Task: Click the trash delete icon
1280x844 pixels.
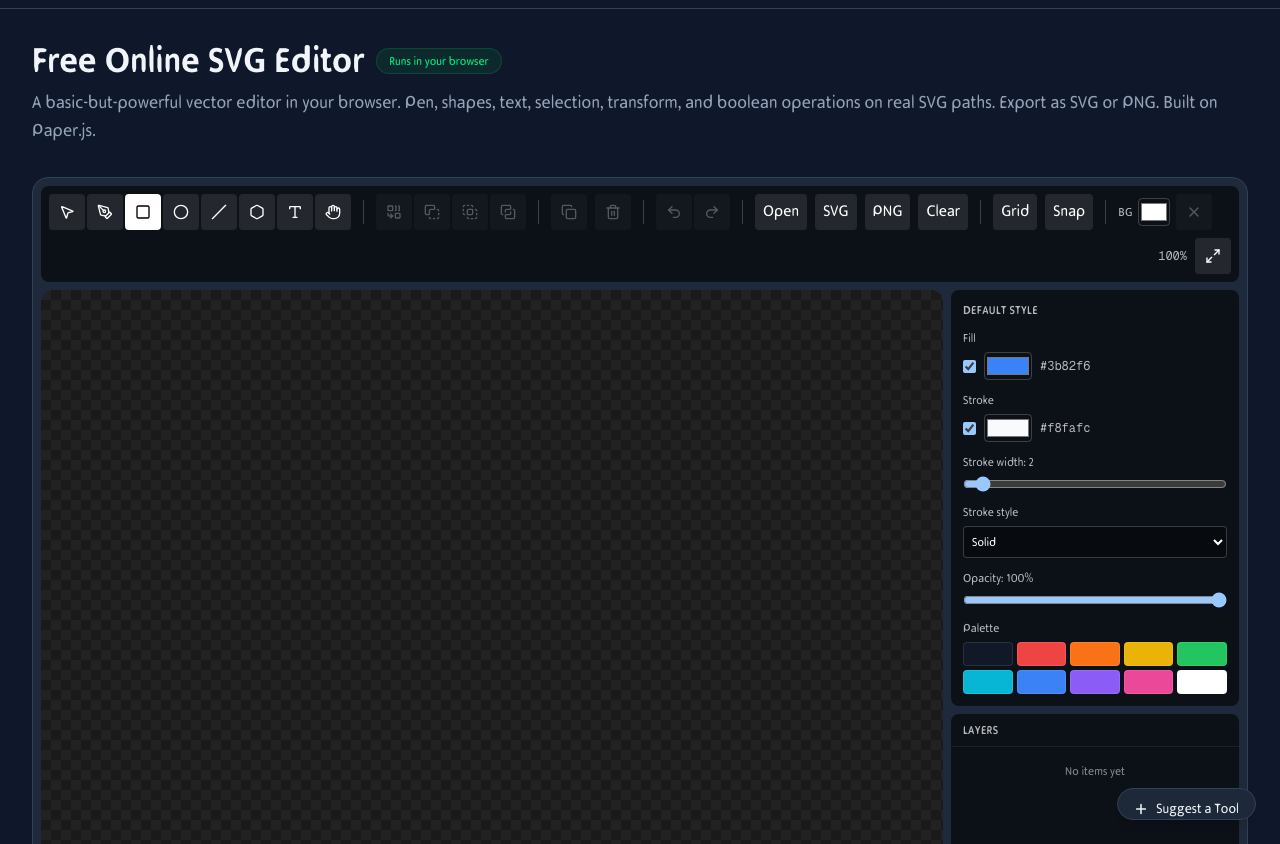Action: click(x=613, y=212)
